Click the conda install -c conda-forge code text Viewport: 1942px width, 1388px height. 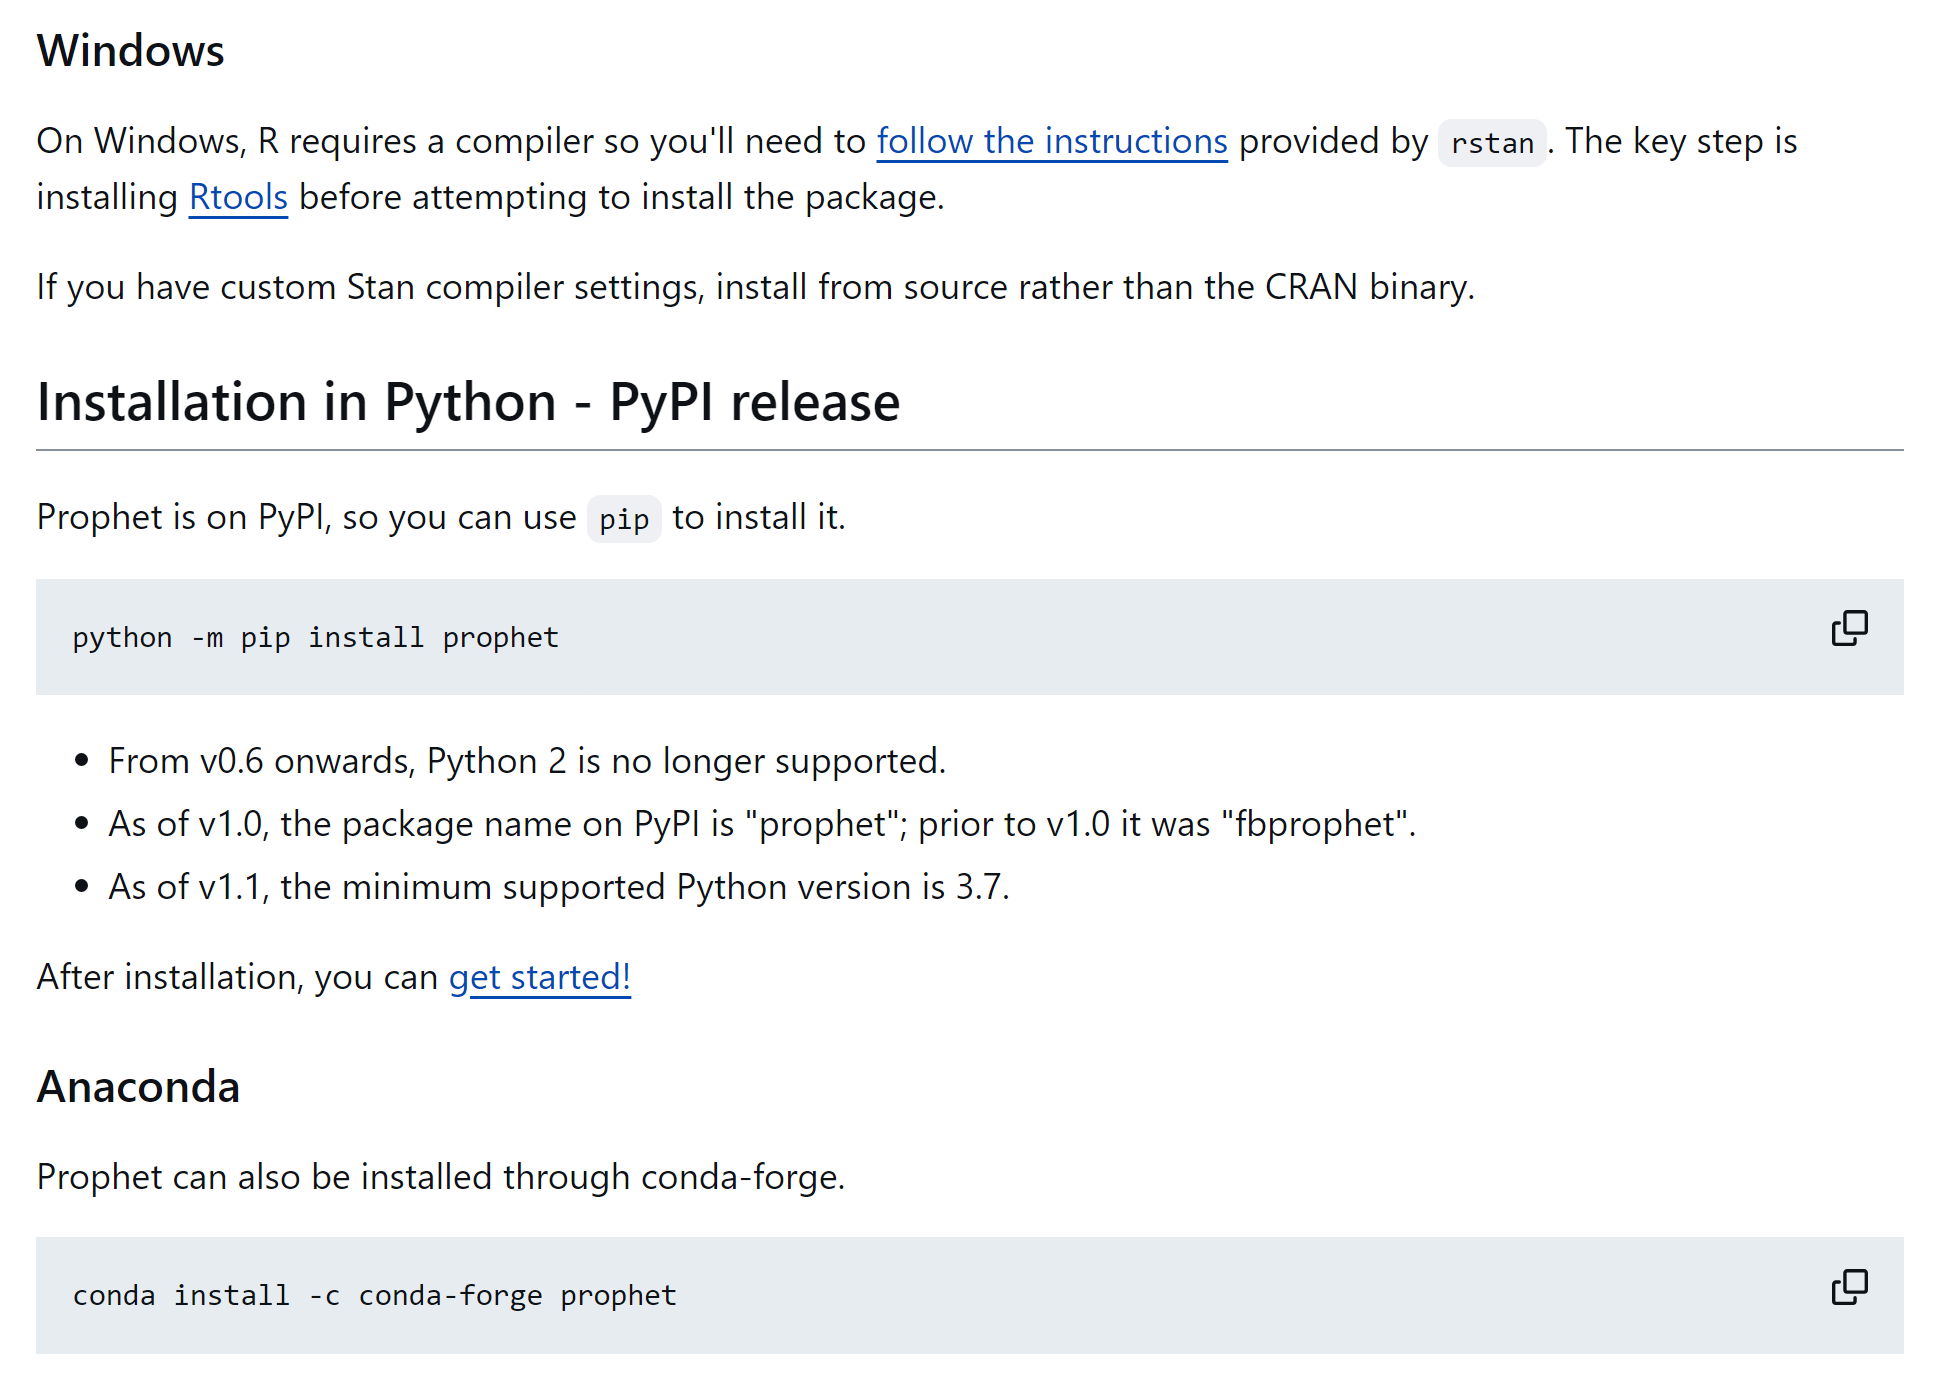pos(374,1295)
